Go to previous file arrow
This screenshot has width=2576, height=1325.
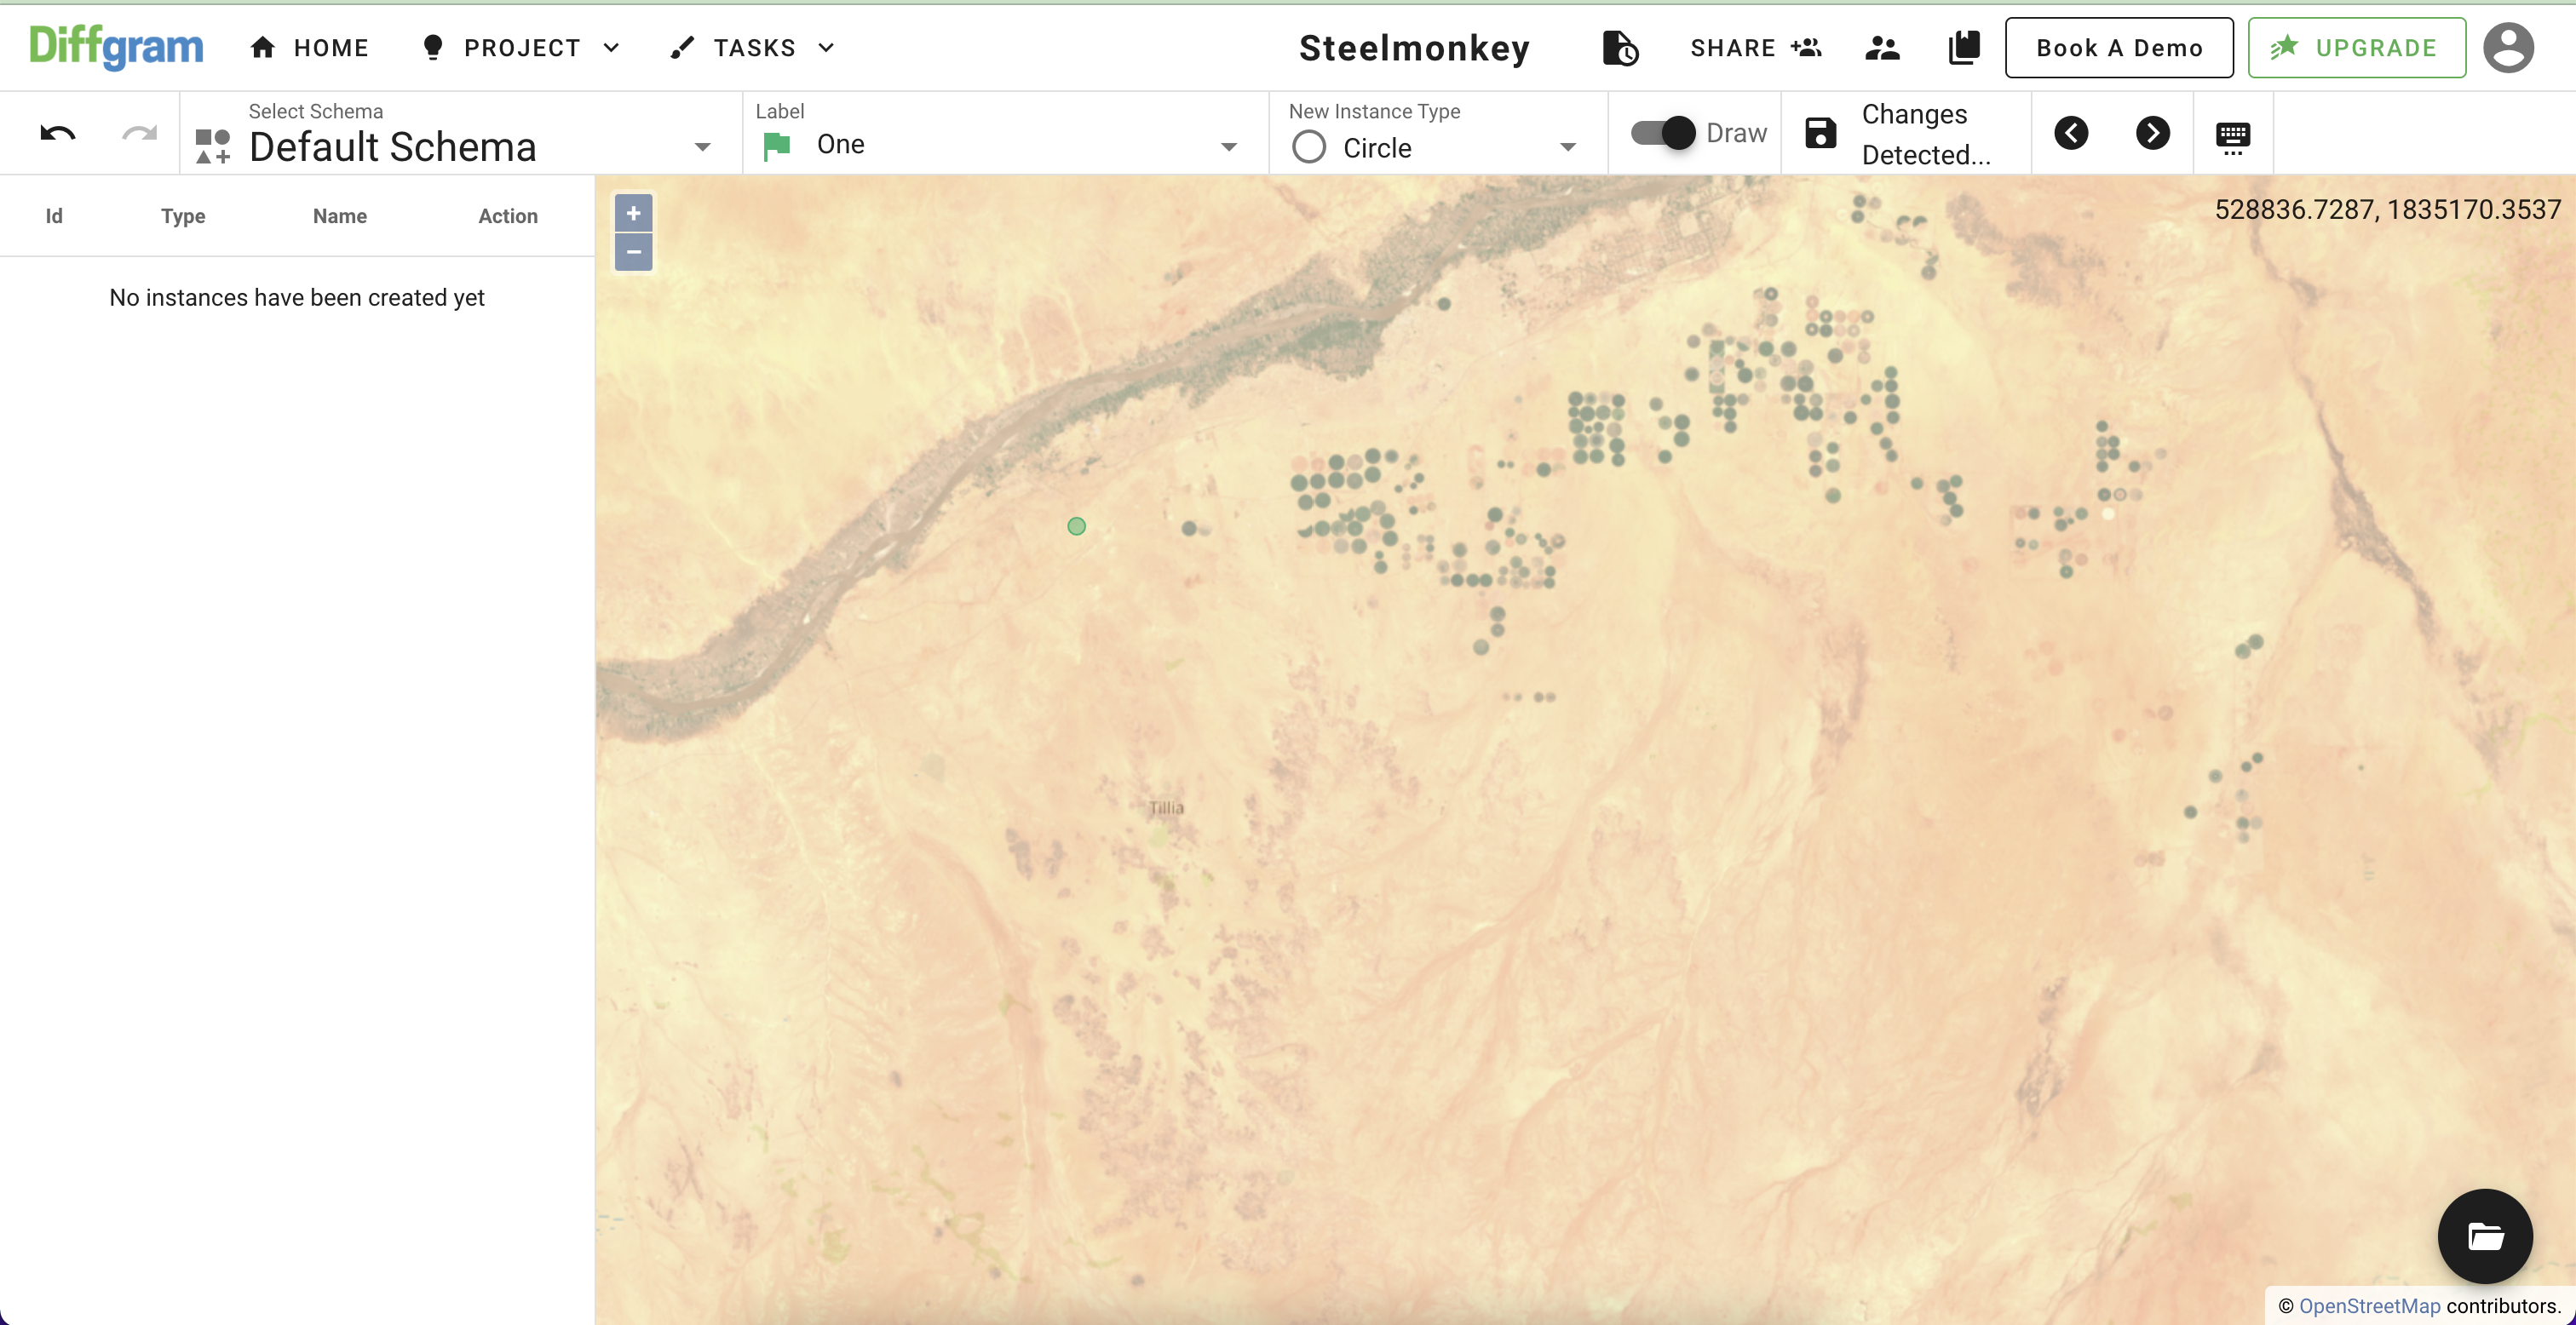coord(2071,133)
